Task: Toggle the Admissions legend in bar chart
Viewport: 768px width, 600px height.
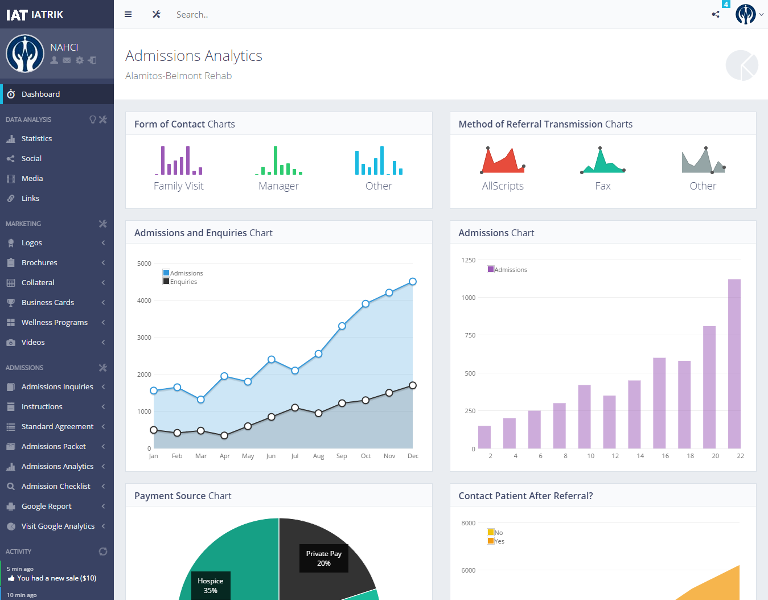Action: coord(509,269)
